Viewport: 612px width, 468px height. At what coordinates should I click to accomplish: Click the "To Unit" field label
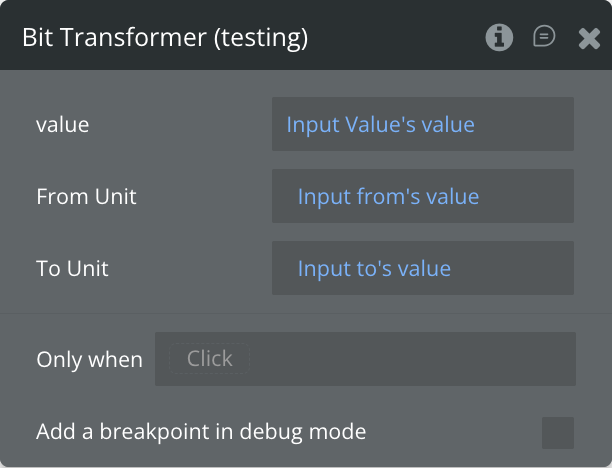tap(72, 269)
